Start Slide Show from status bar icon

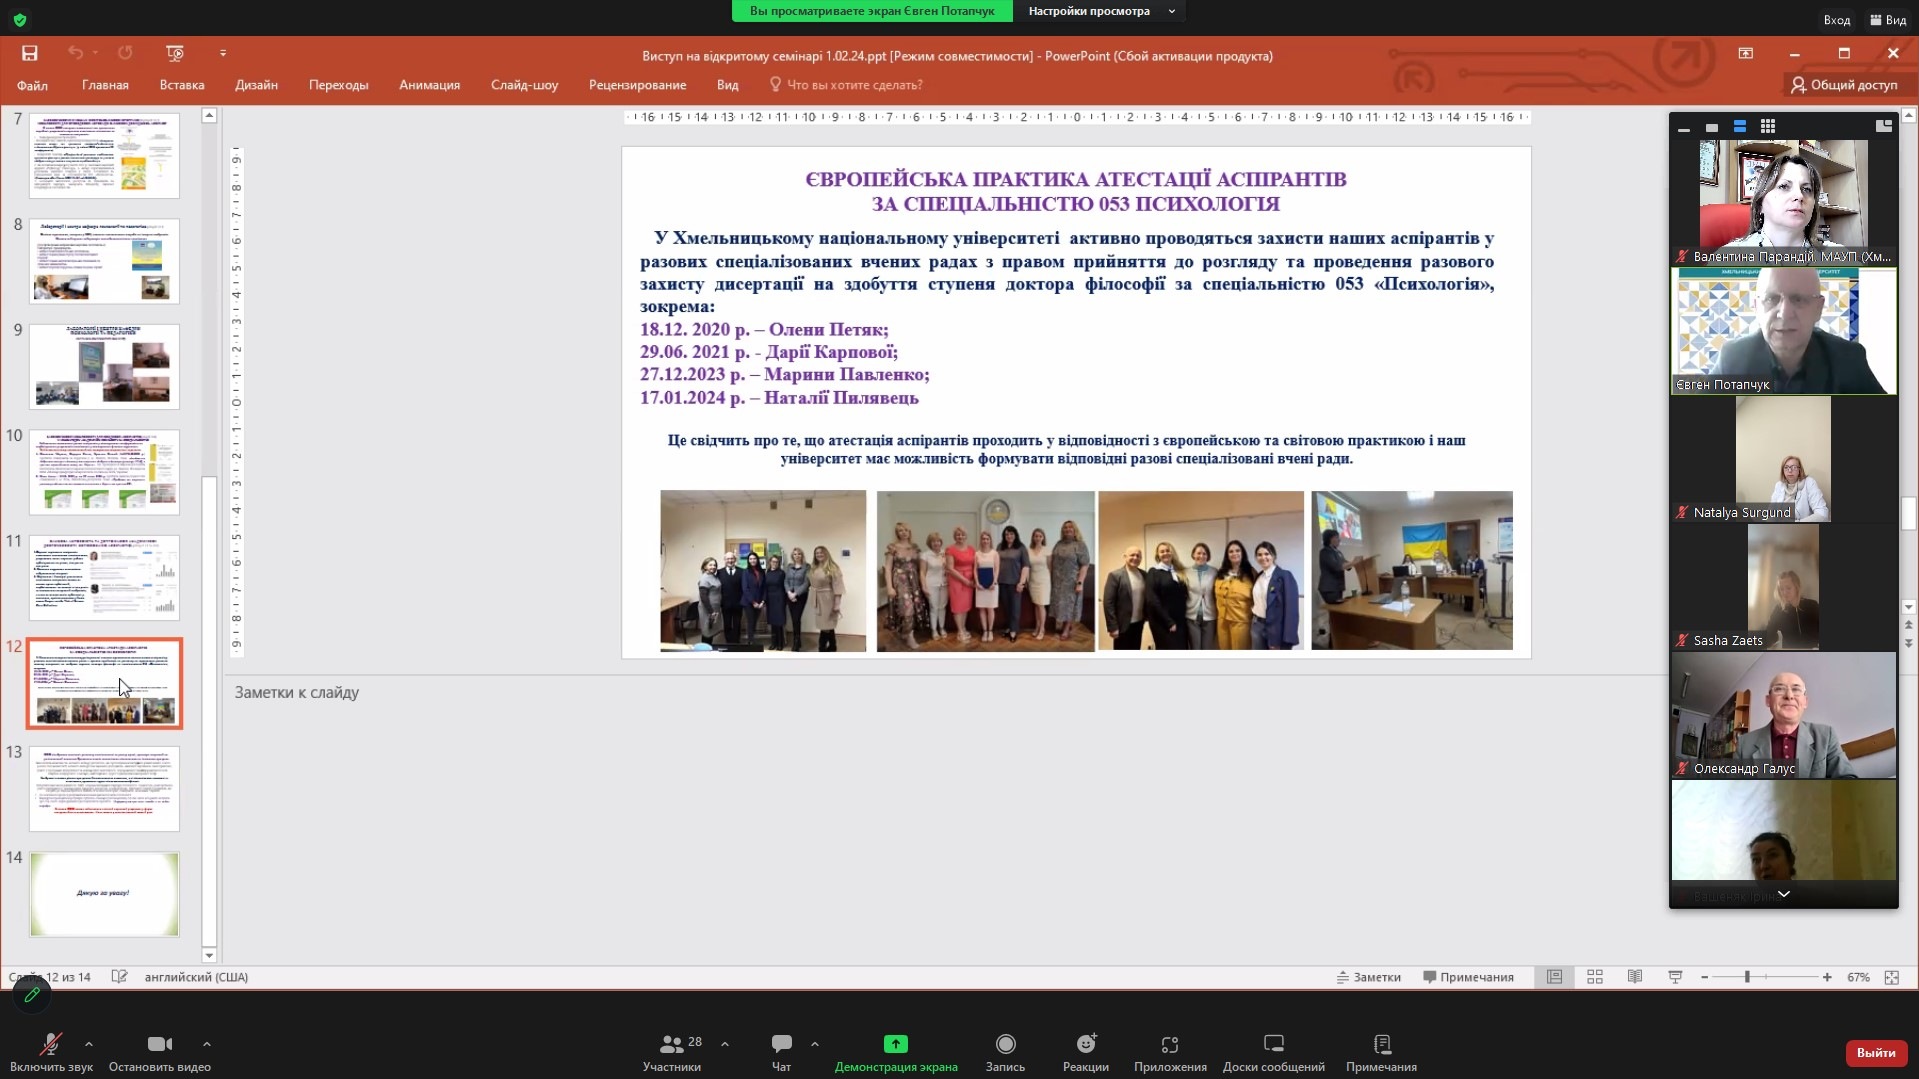pos(1676,977)
